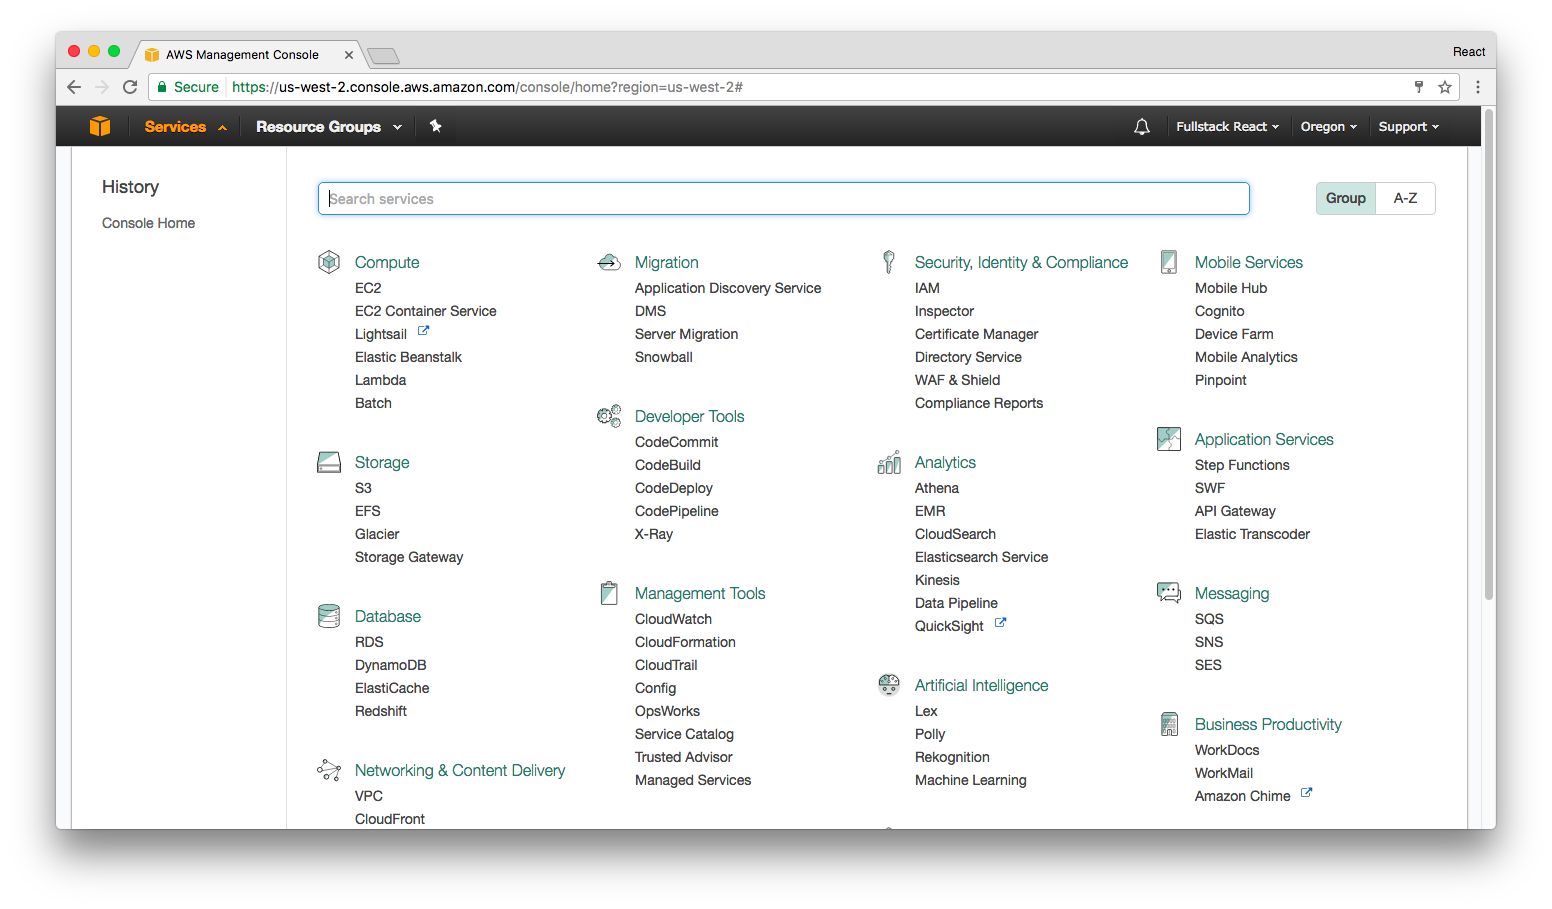The height and width of the screenshot is (909, 1552).
Task: Click the Business Productivity icon
Action: click(1169, 724)
